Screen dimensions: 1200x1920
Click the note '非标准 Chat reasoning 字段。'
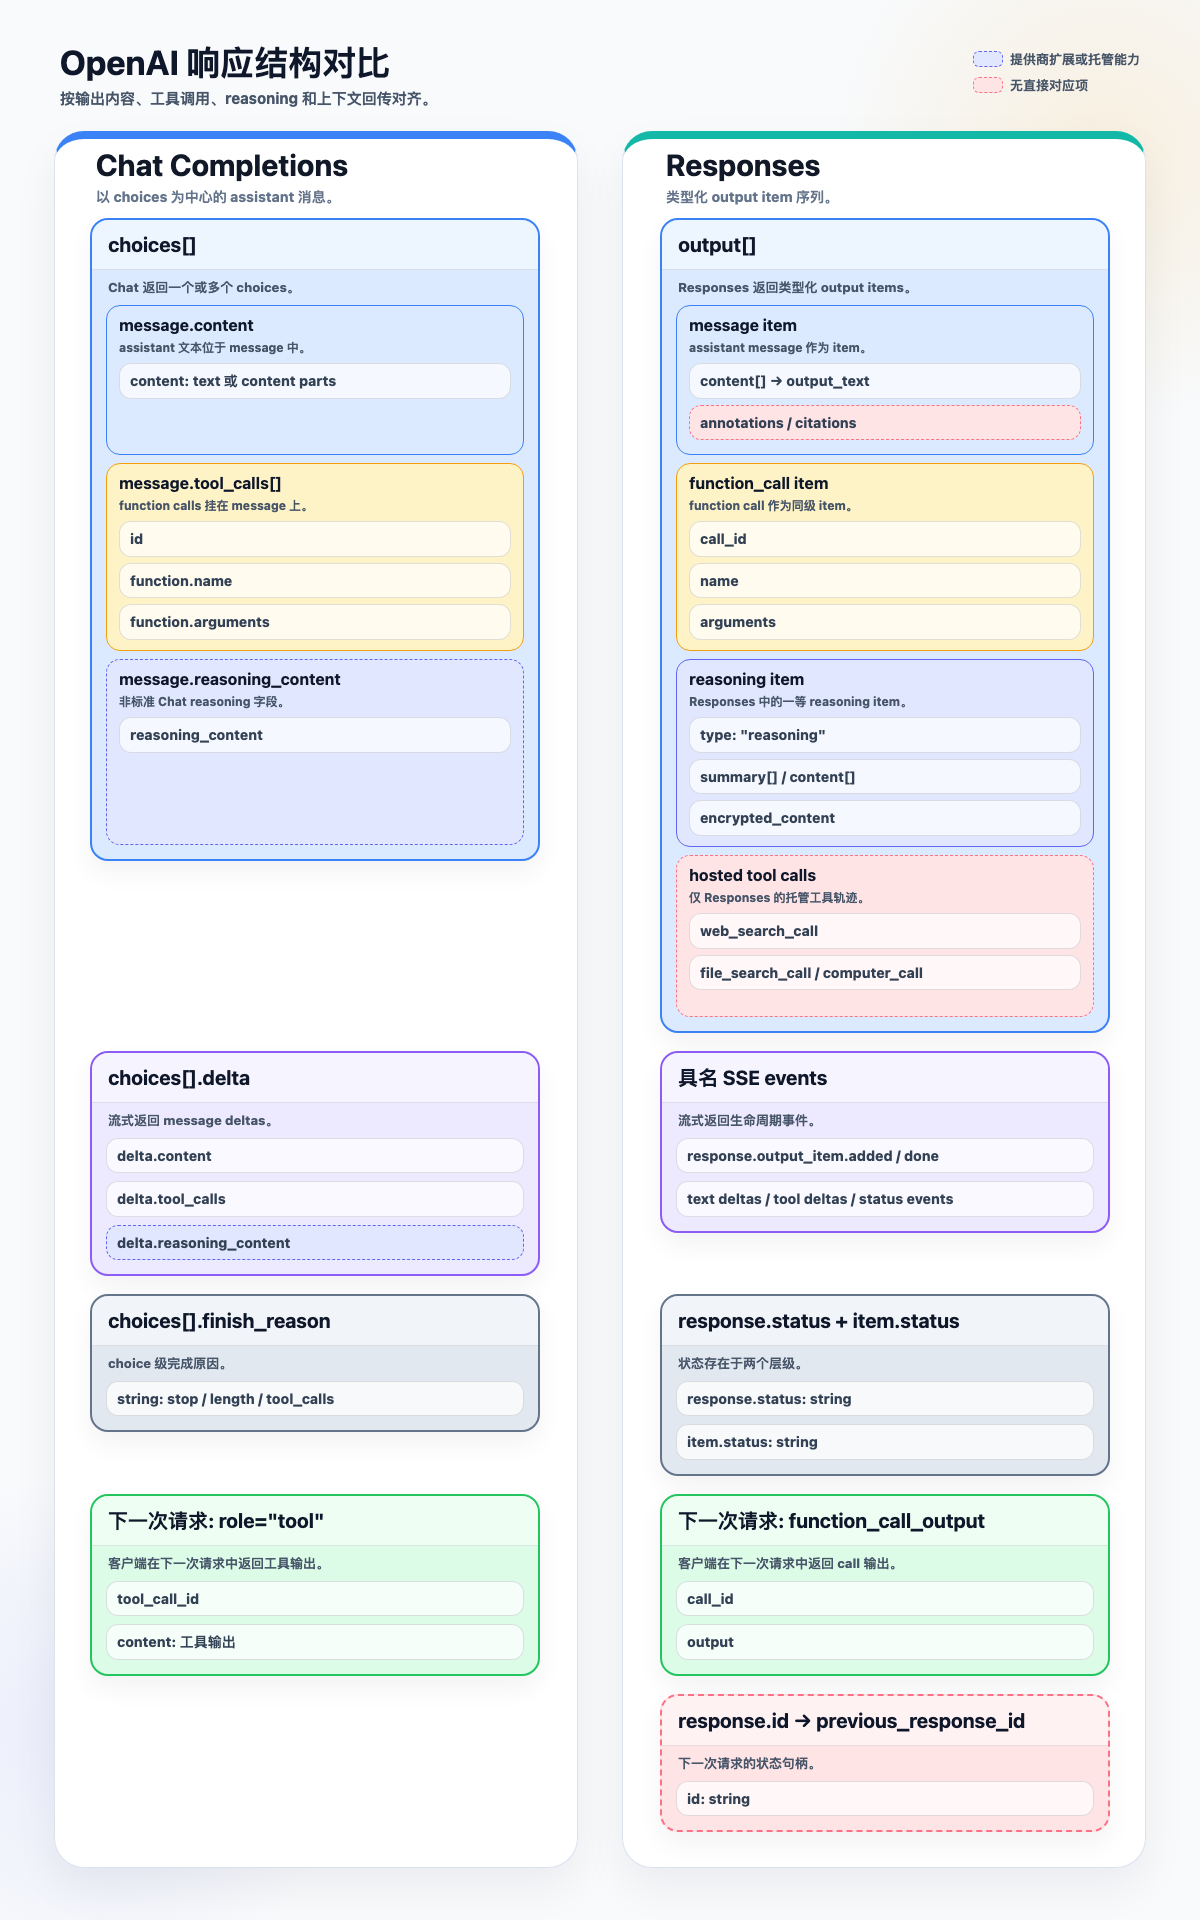point(205,702)
